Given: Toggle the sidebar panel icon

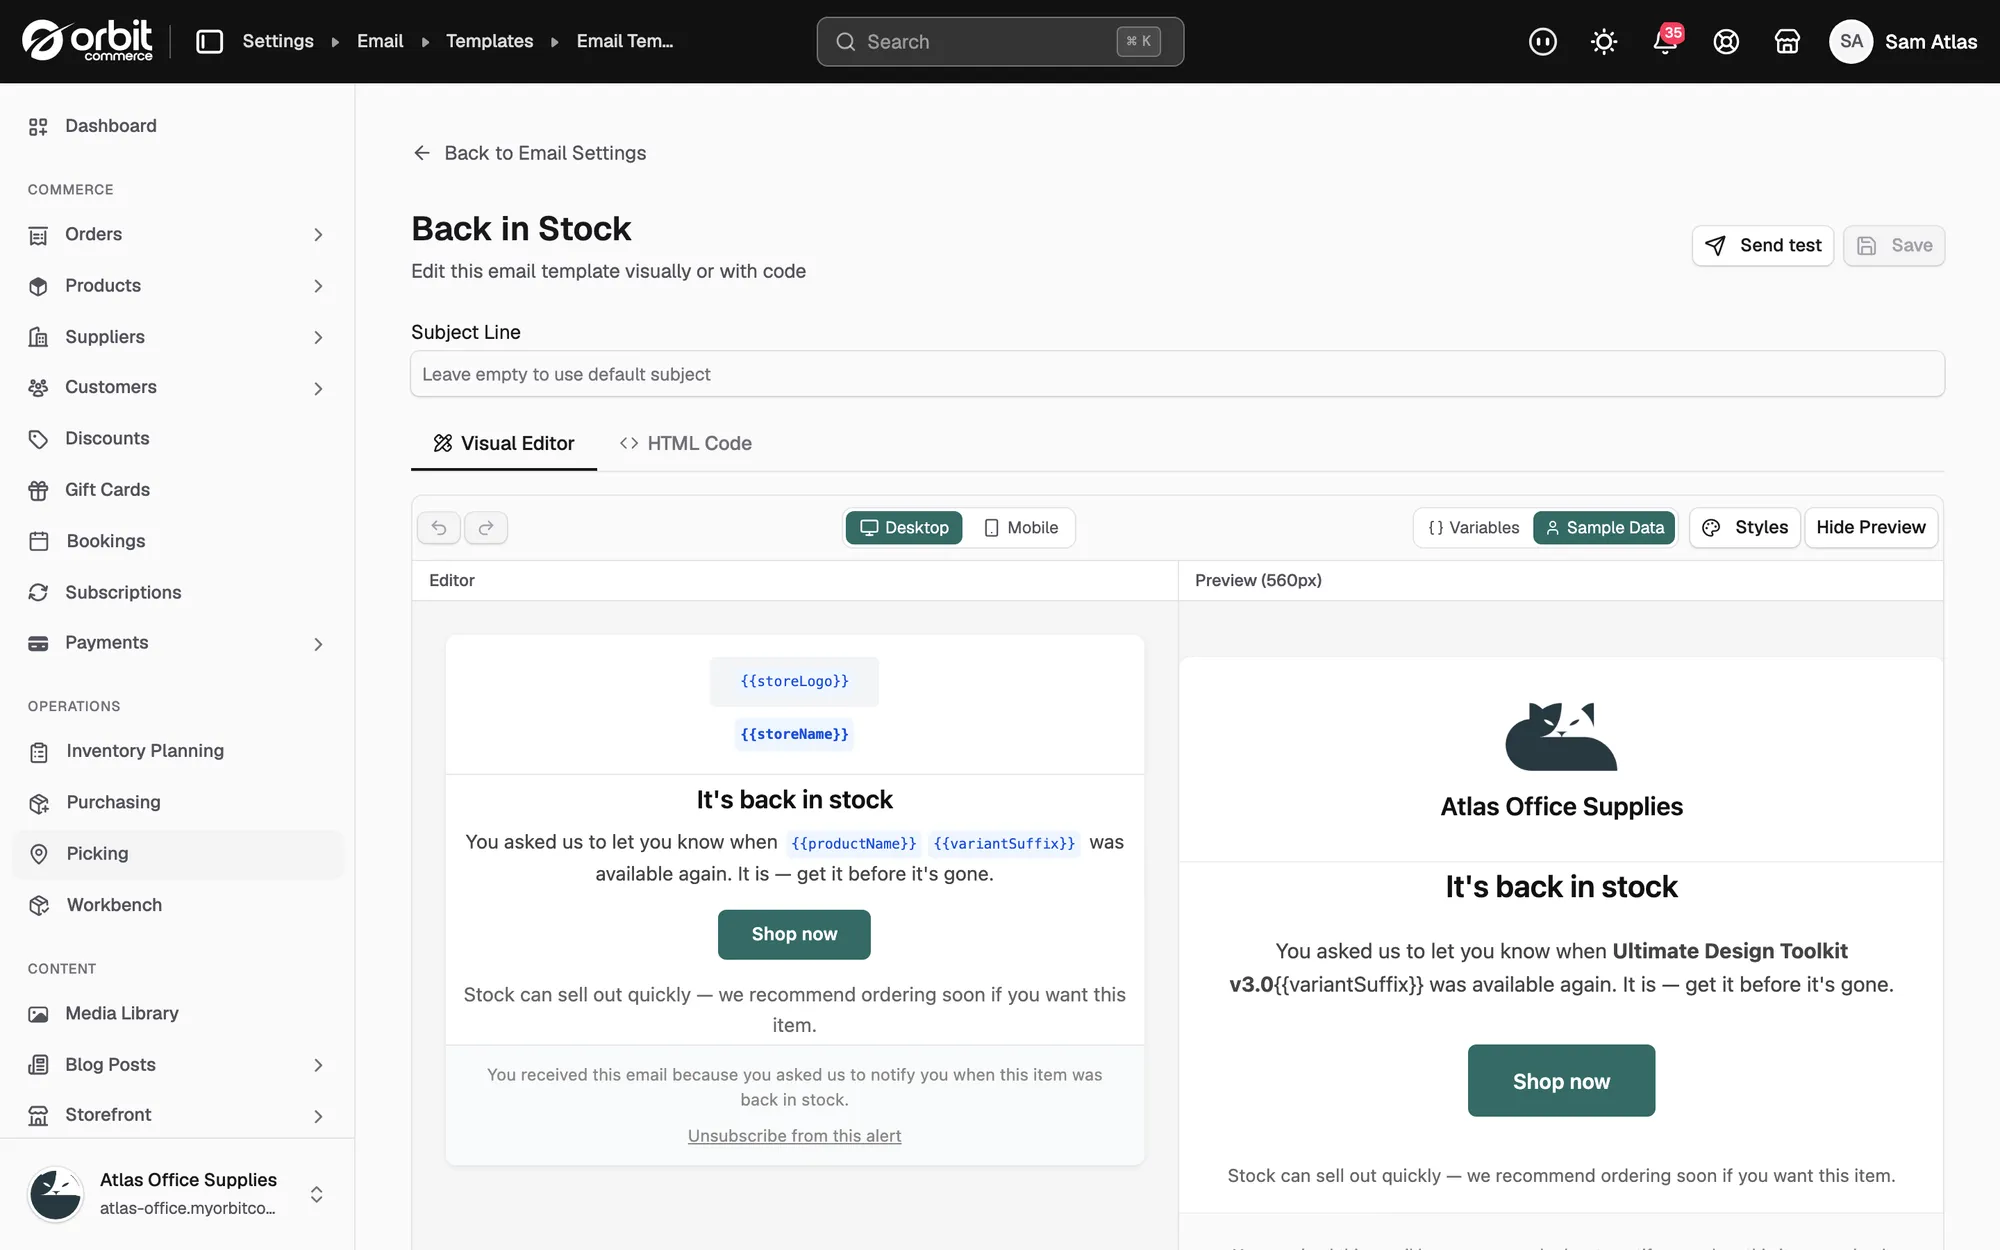Looking at the screenshot, I should [209, 41].
